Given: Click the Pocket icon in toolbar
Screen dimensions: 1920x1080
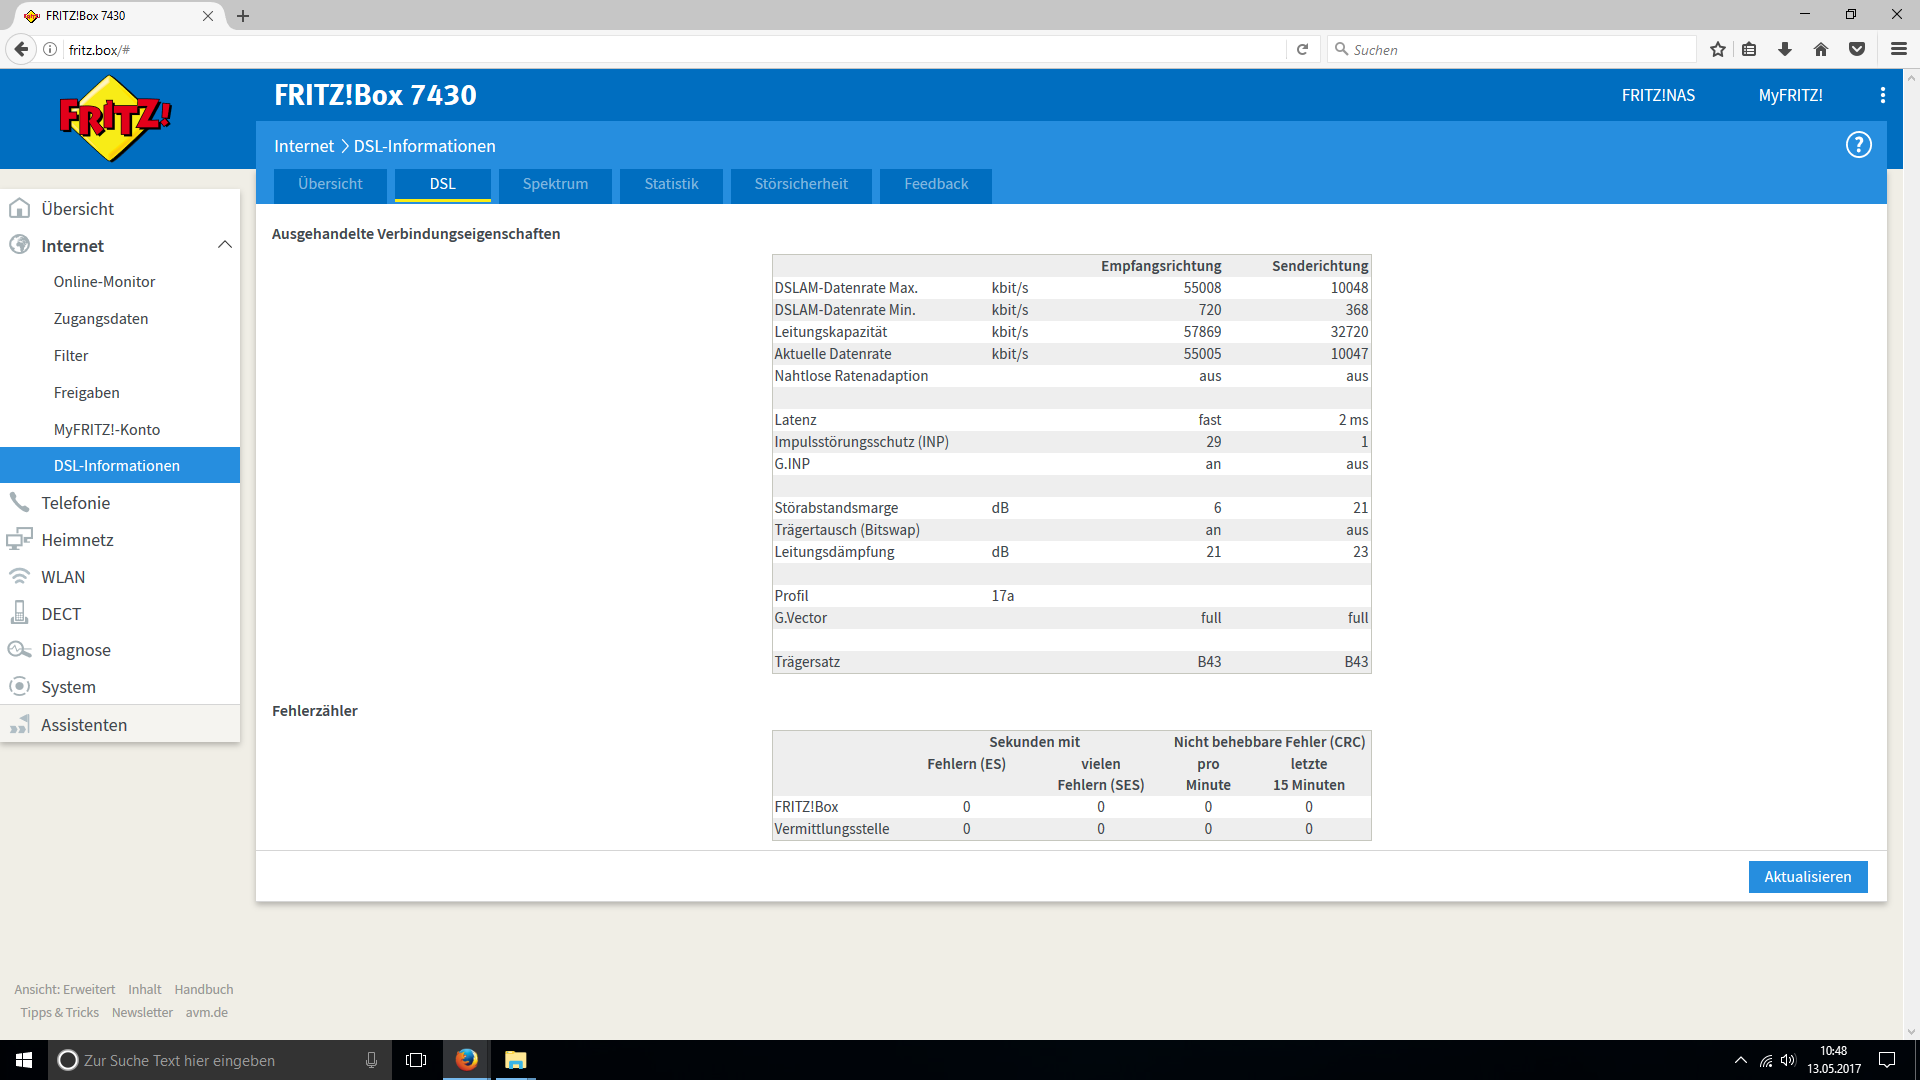Looking at the screenshot, I should 1857,49.
